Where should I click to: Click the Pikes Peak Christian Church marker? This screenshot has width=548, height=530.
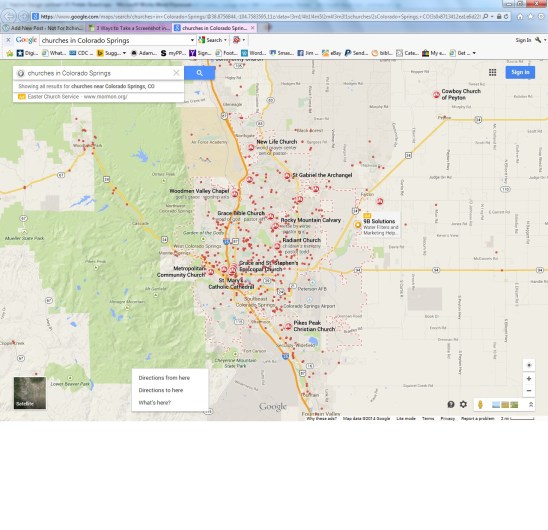click(x=288, y=327)
